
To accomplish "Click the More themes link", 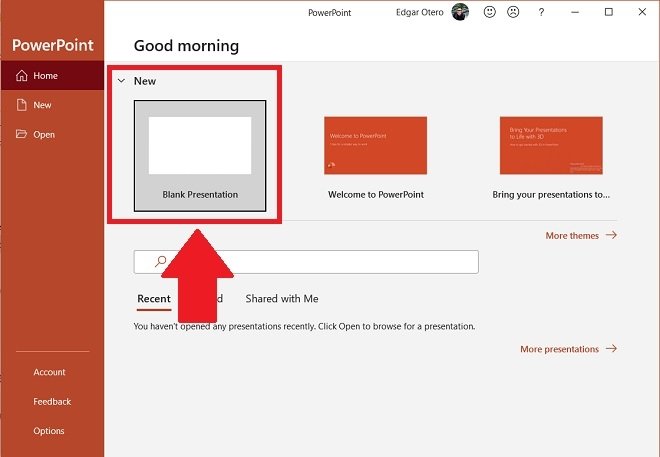I will (581, 235).
